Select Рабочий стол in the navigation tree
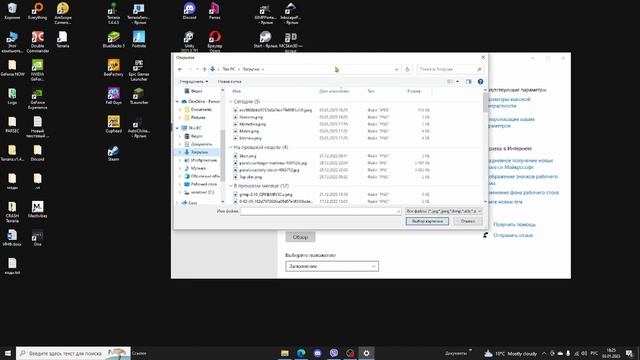 click(x=204, y=184)
